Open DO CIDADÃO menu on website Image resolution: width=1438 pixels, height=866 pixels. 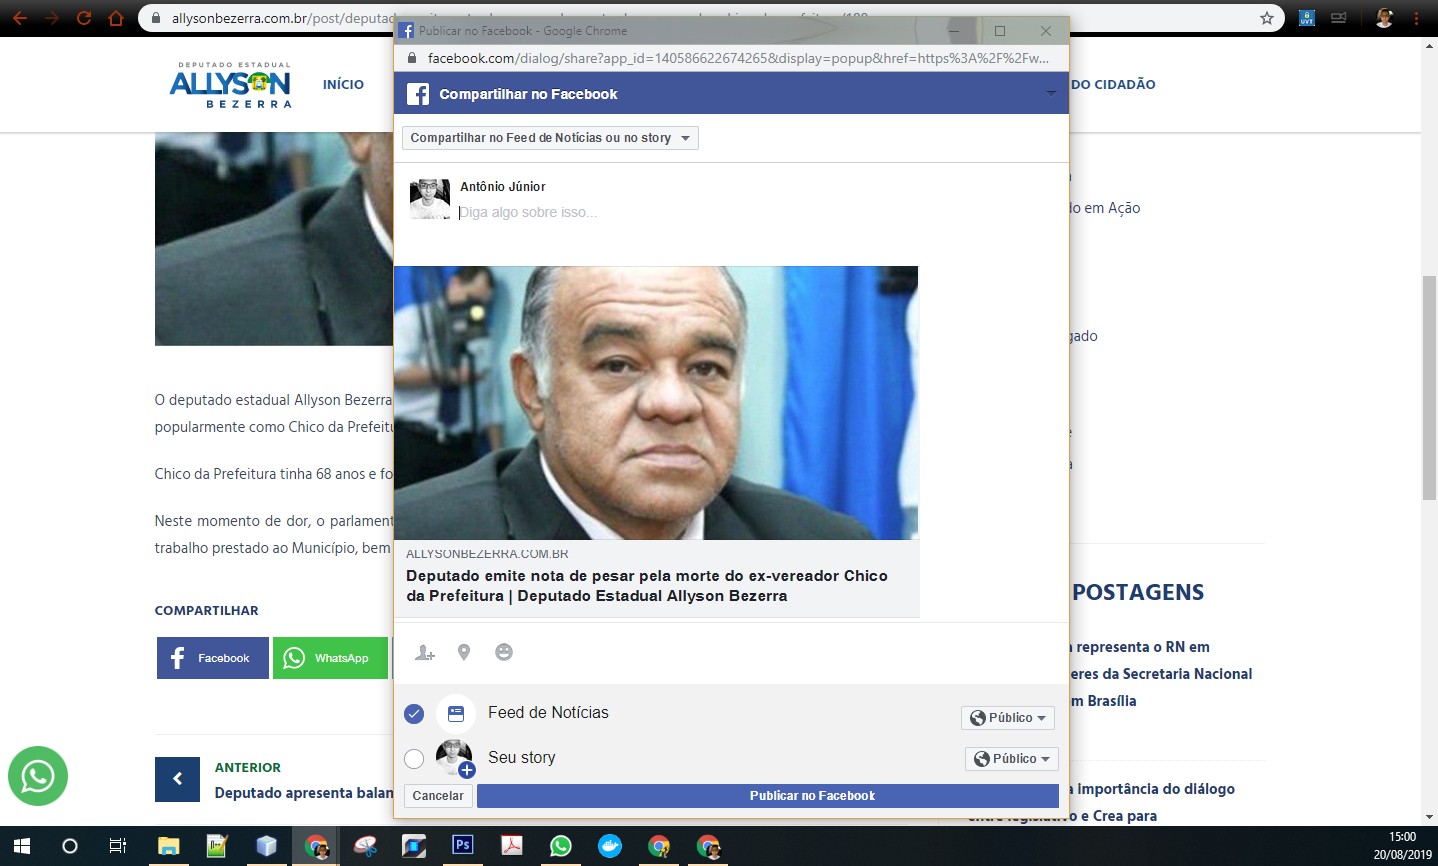(x=1112, y=84)
